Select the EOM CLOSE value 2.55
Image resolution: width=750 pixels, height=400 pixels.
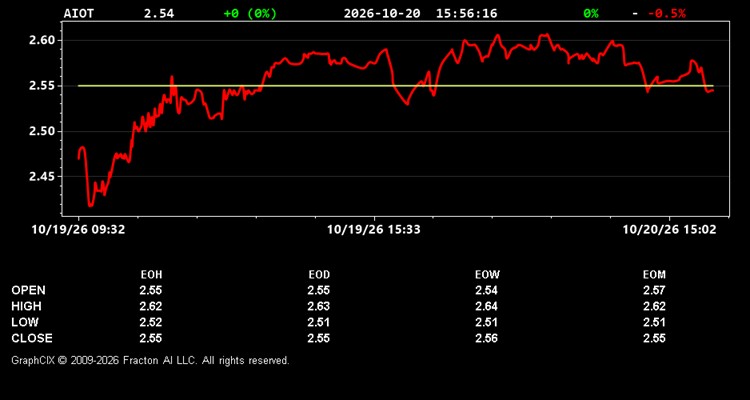click(x=654, y=338)
